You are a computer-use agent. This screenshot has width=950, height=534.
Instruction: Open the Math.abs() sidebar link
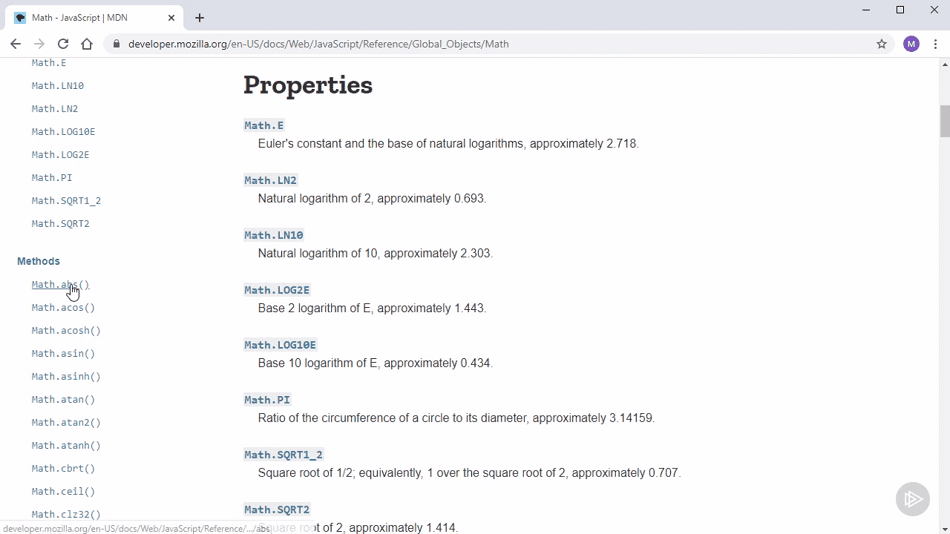[61, 284]
